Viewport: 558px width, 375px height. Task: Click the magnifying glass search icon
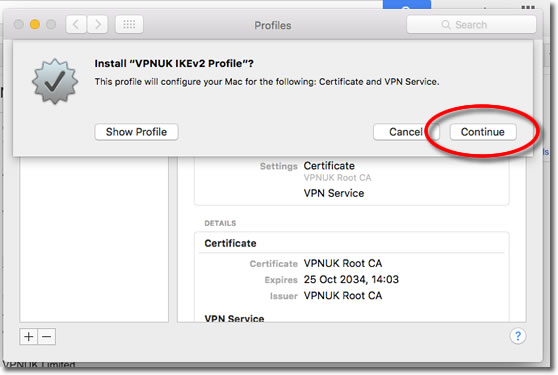pyautogui.click(x=446, y=25)
